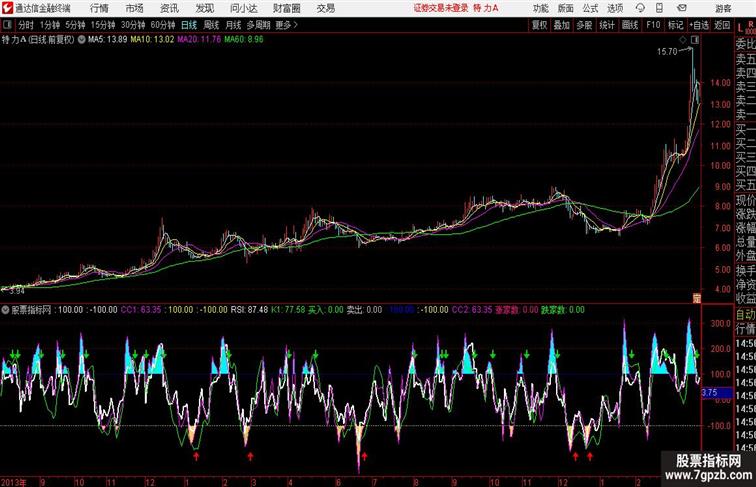Click the RSI: 87.48 indicator value
This screenshot has height=487, width=756.
pyautogui.click(x=249, y=310)
